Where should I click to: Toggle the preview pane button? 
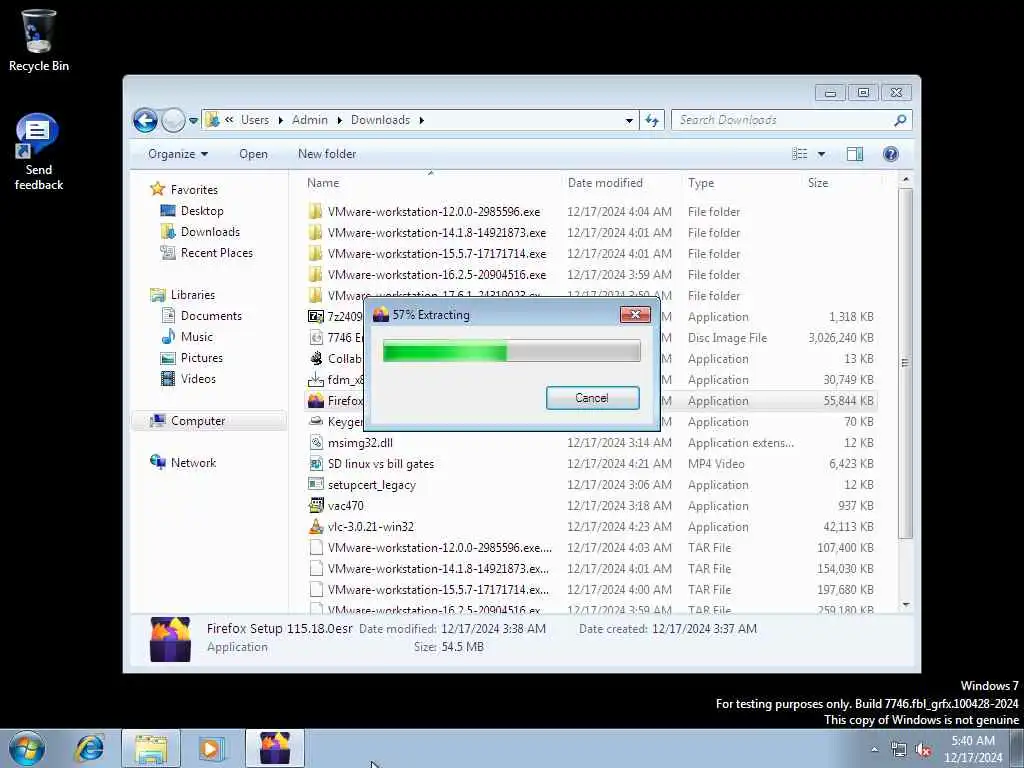click(x=855, y=154)
